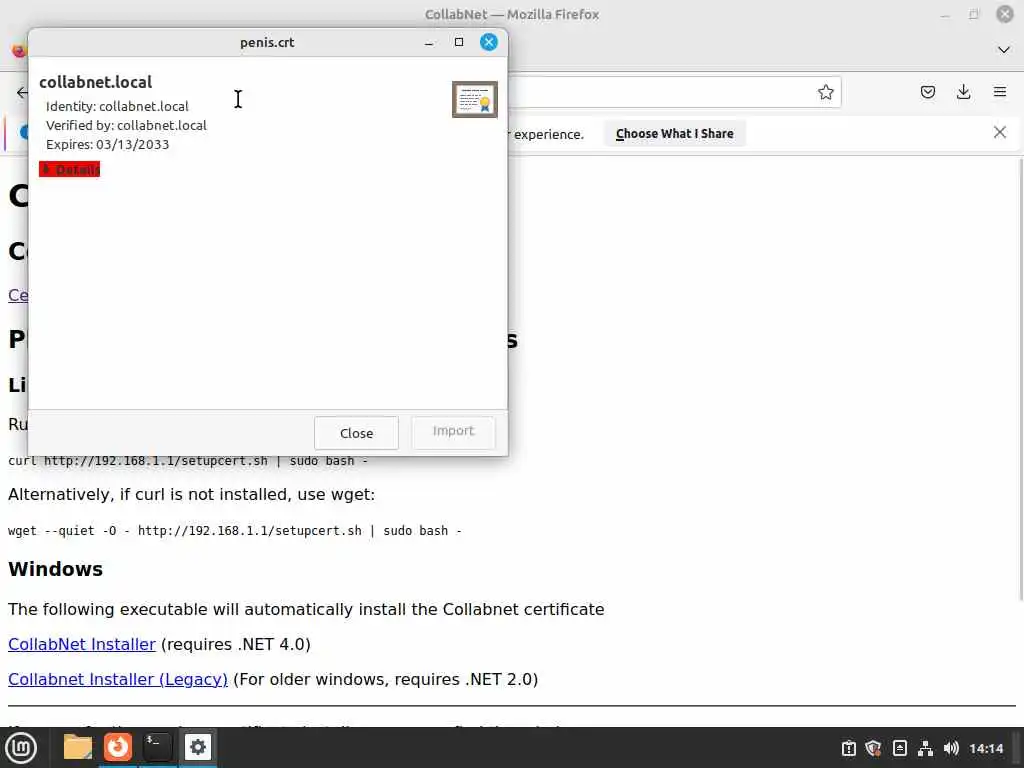Click the shield update manager tray icon
The image size is (1024, 768).
[873, 748]
